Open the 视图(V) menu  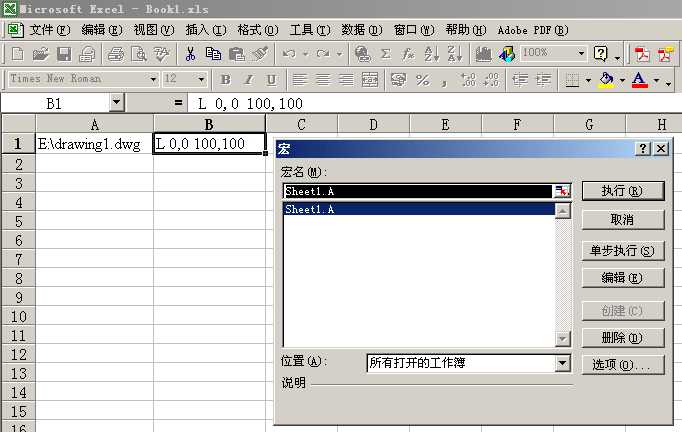[154, 30]
